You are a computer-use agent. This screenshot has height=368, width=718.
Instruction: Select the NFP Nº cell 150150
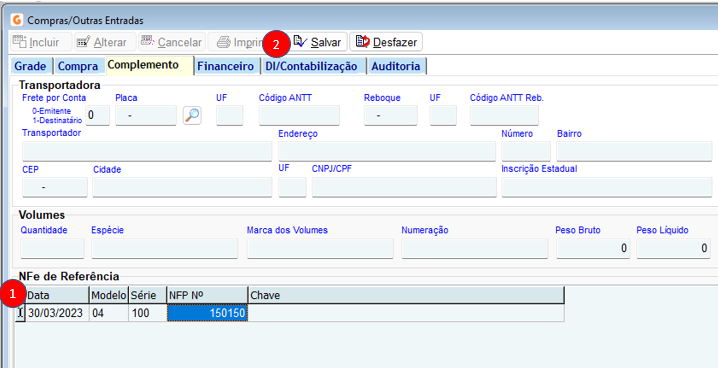[x=207, y=313]
